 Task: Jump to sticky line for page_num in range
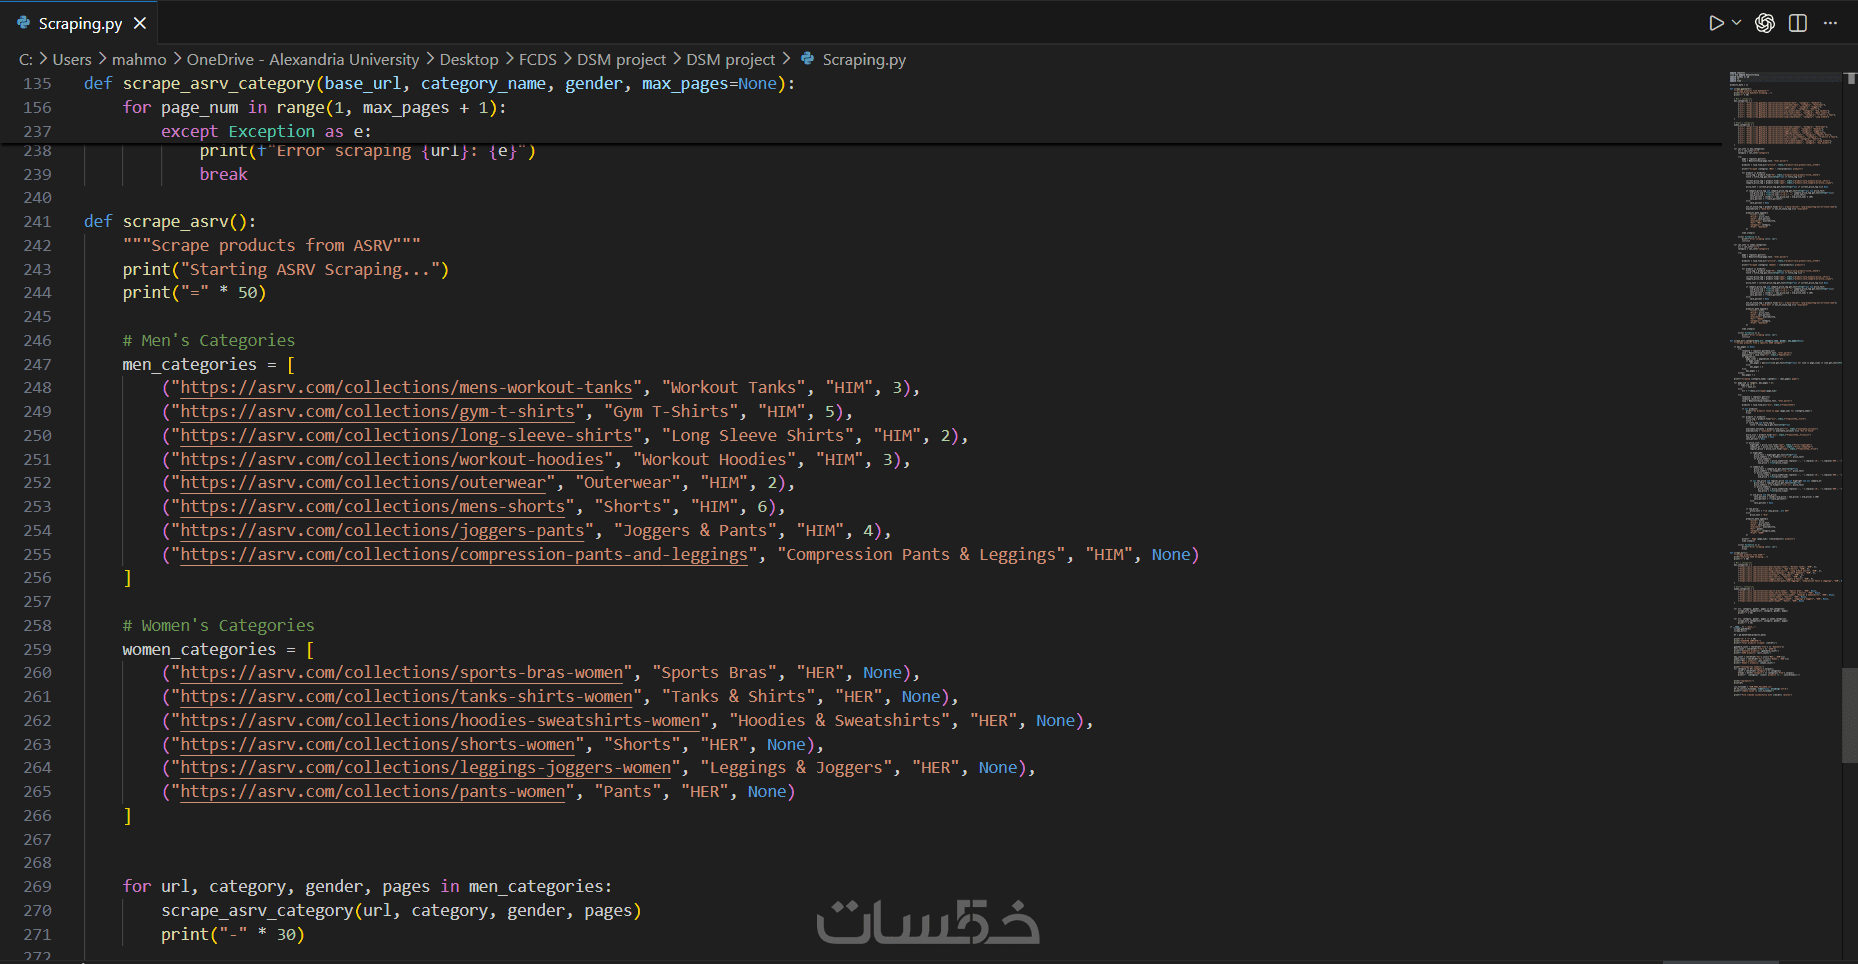pyautogui.click(x=315, y=108)
